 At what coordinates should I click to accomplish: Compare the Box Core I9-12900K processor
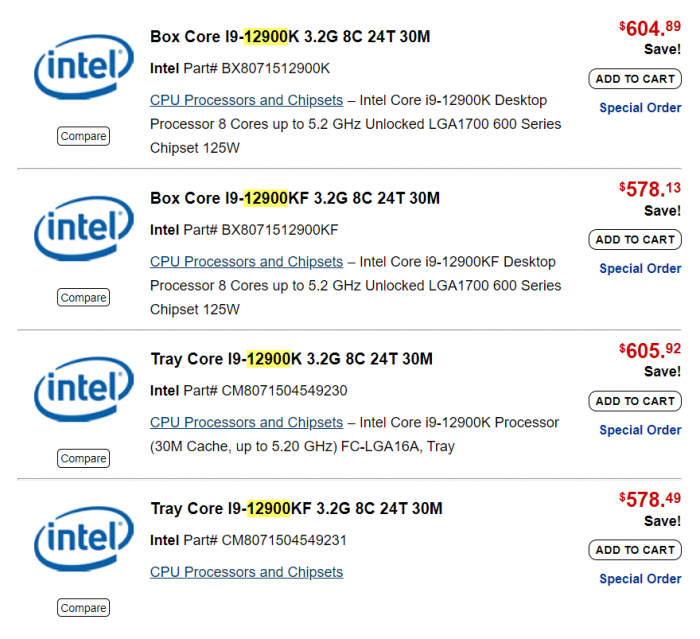83,136
